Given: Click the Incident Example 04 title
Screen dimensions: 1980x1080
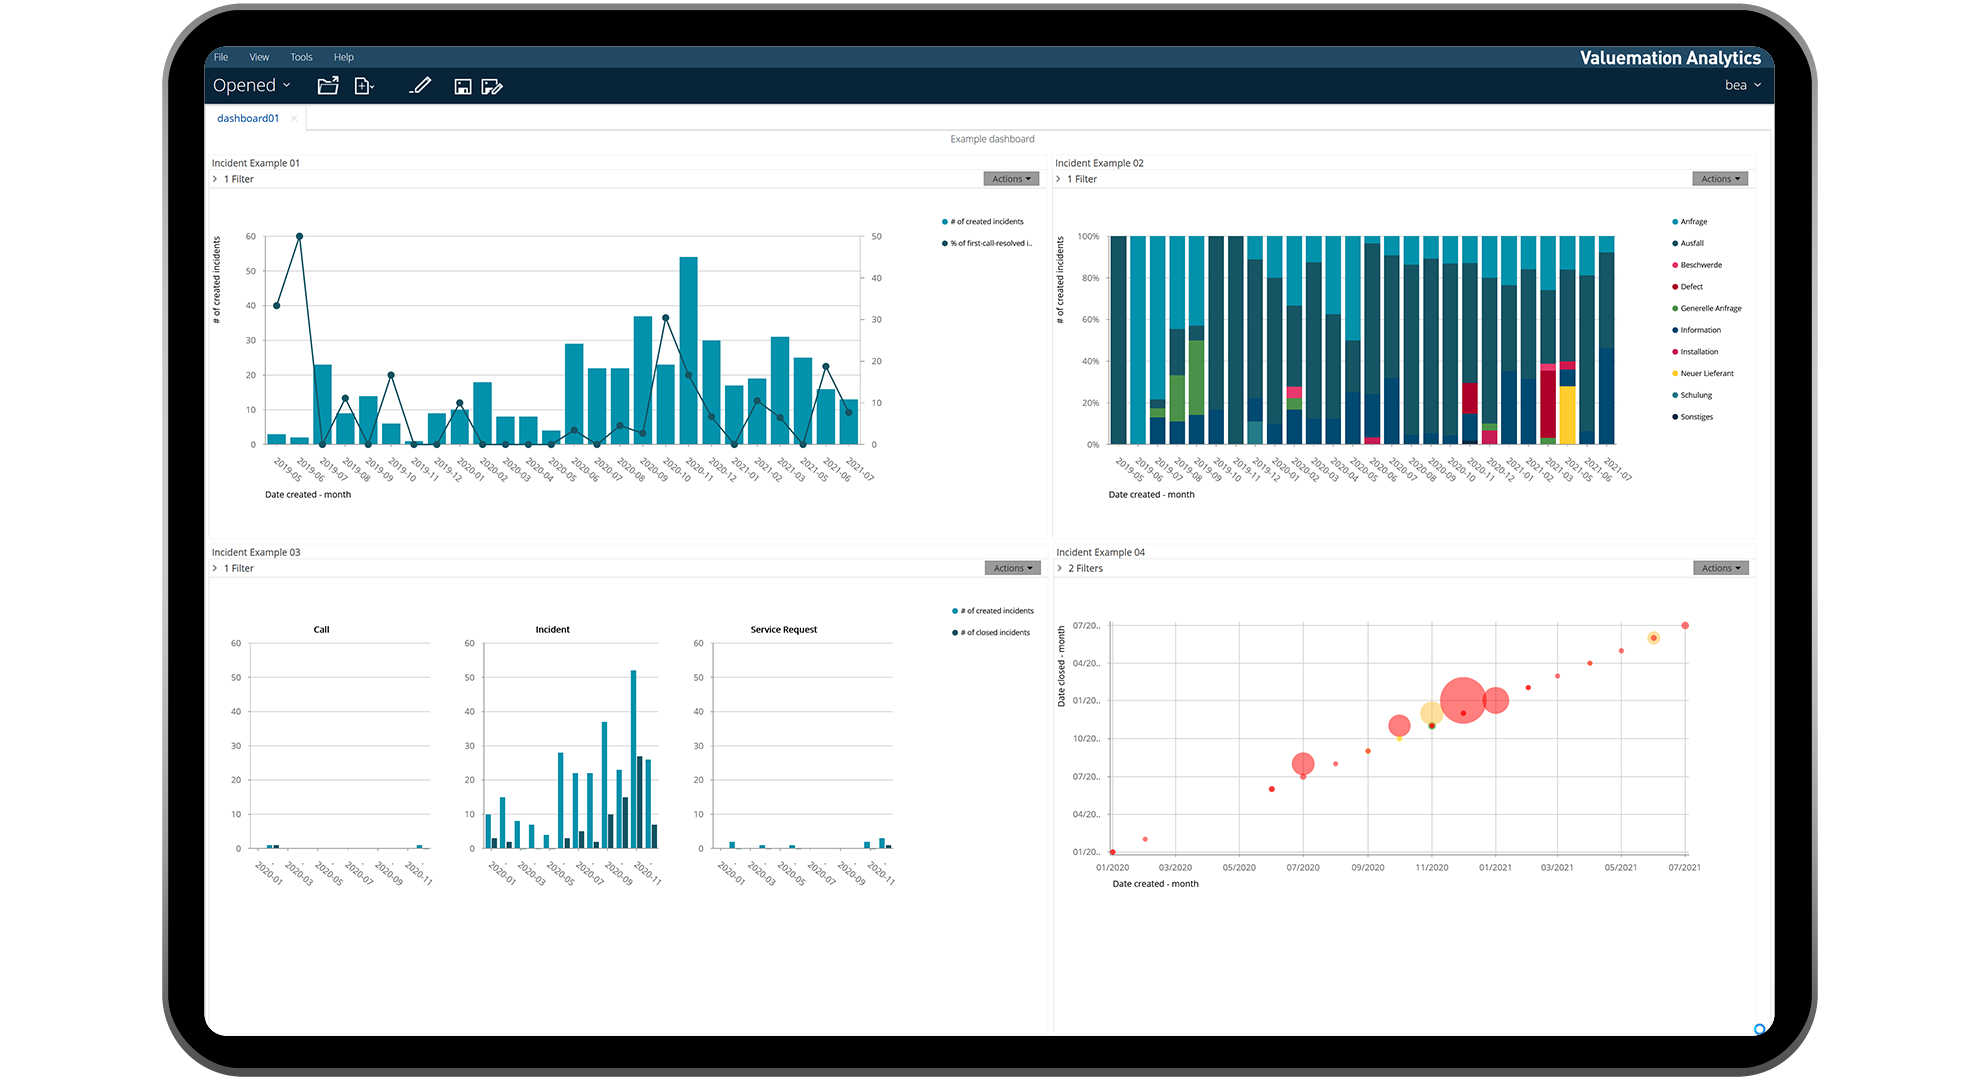Looking at the screenshot, I should point(1101,552).
